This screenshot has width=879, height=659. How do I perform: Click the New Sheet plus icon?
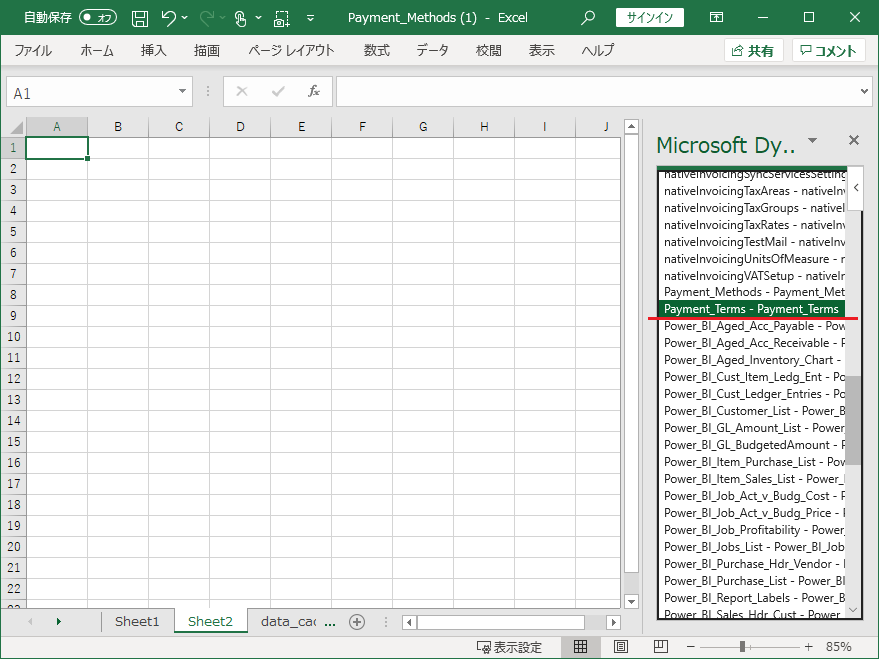(x=357, y=621)
